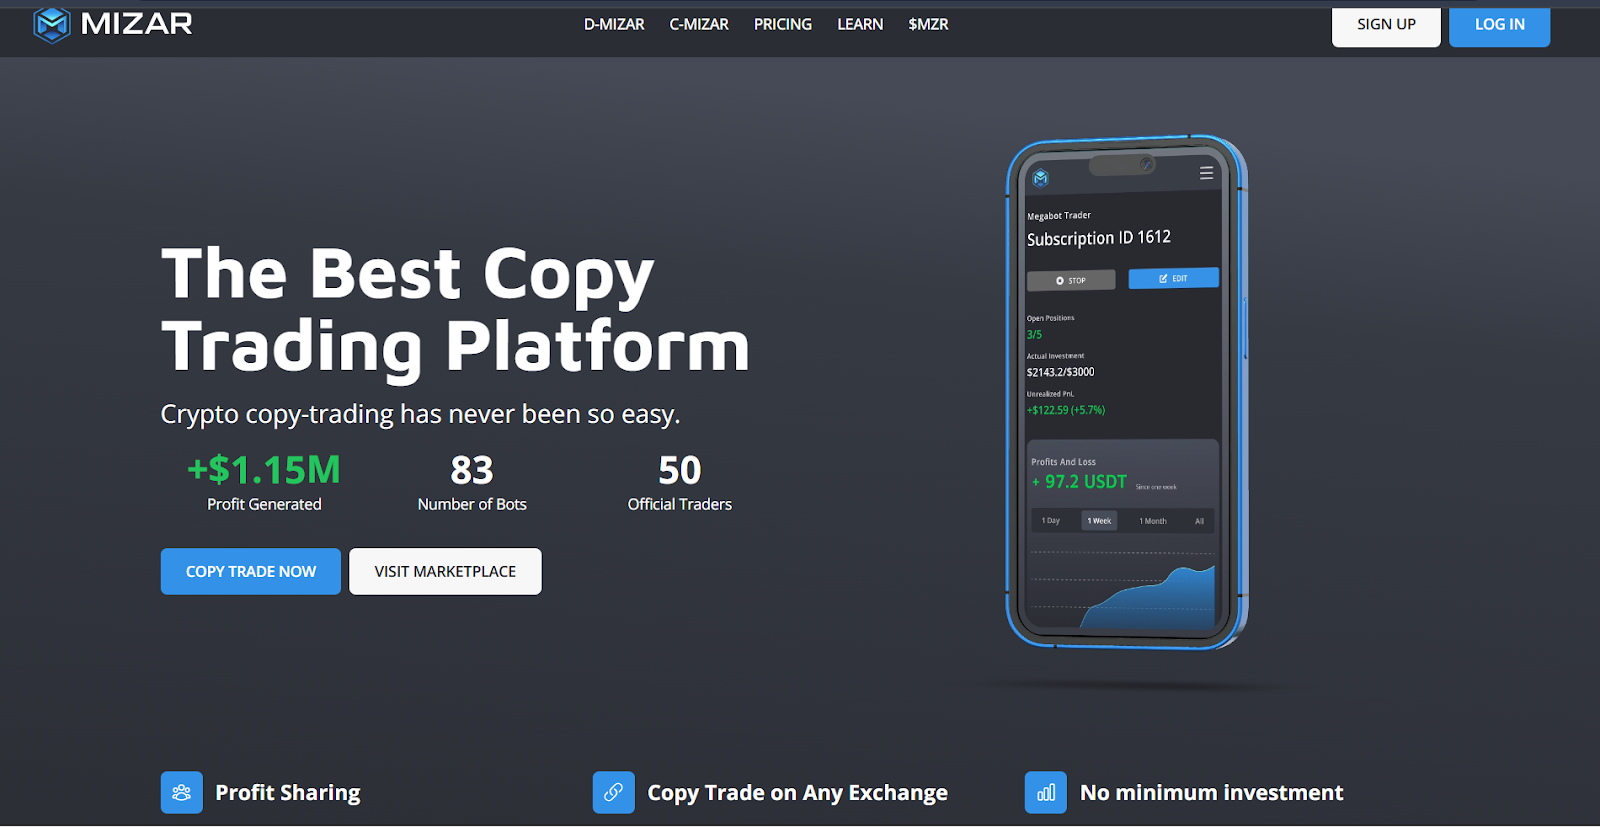Select the 1 Day tab on phone chart
The width and height of the screenshot is (1600, 827).
pos(1050,521)
